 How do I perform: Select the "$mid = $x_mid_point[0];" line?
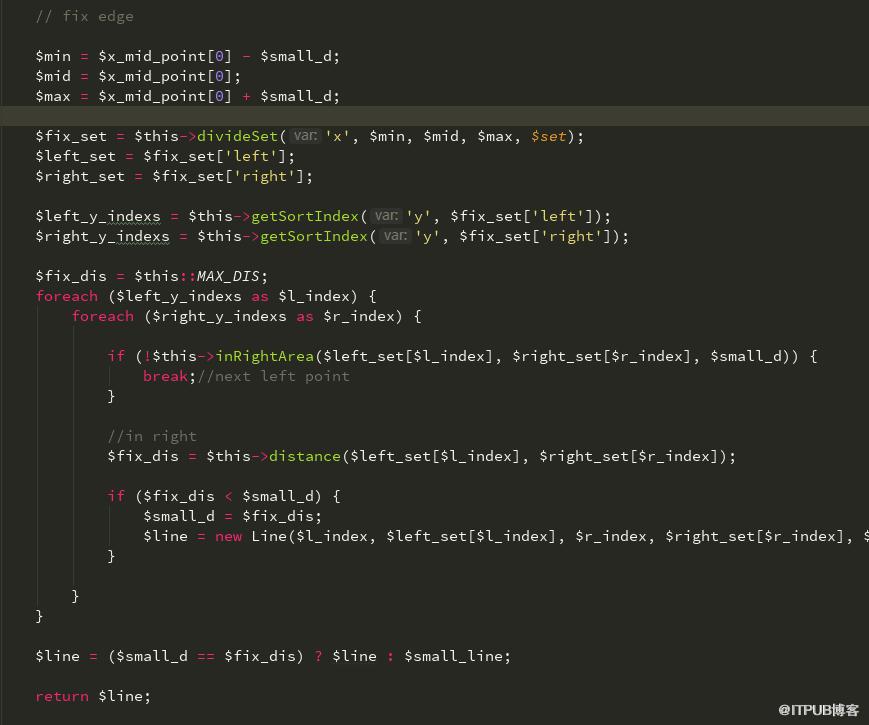click(139, 76)
